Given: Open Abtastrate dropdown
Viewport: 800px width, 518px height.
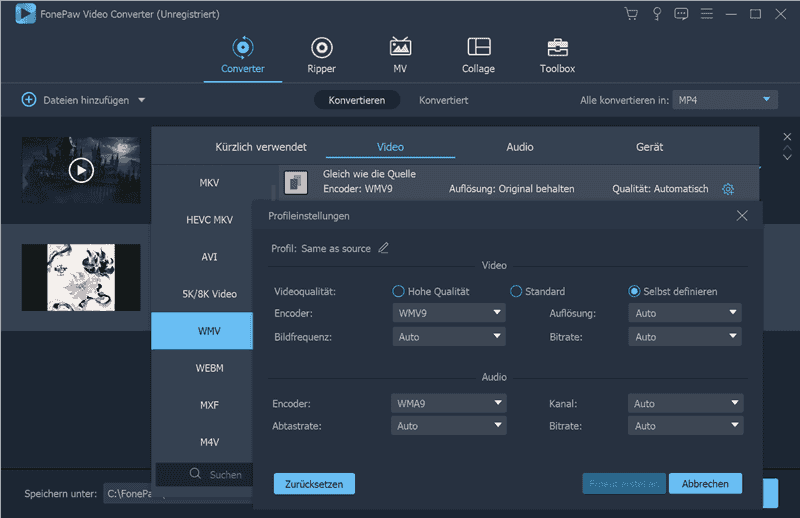Looking at the screenshot, I should click(448, 426).
